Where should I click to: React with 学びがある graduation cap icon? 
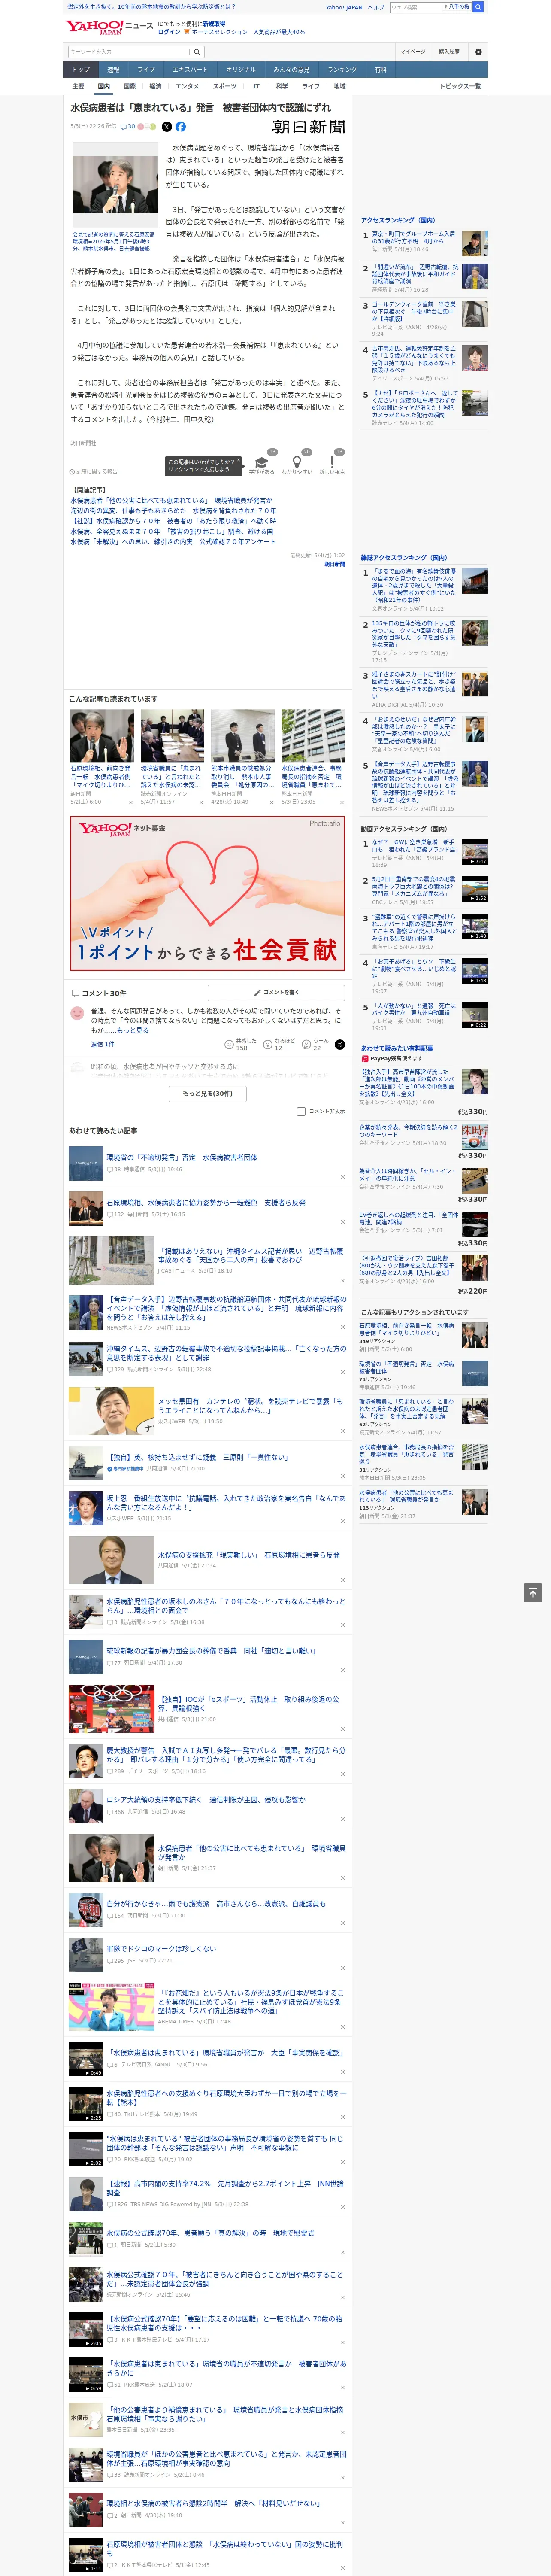262,463
